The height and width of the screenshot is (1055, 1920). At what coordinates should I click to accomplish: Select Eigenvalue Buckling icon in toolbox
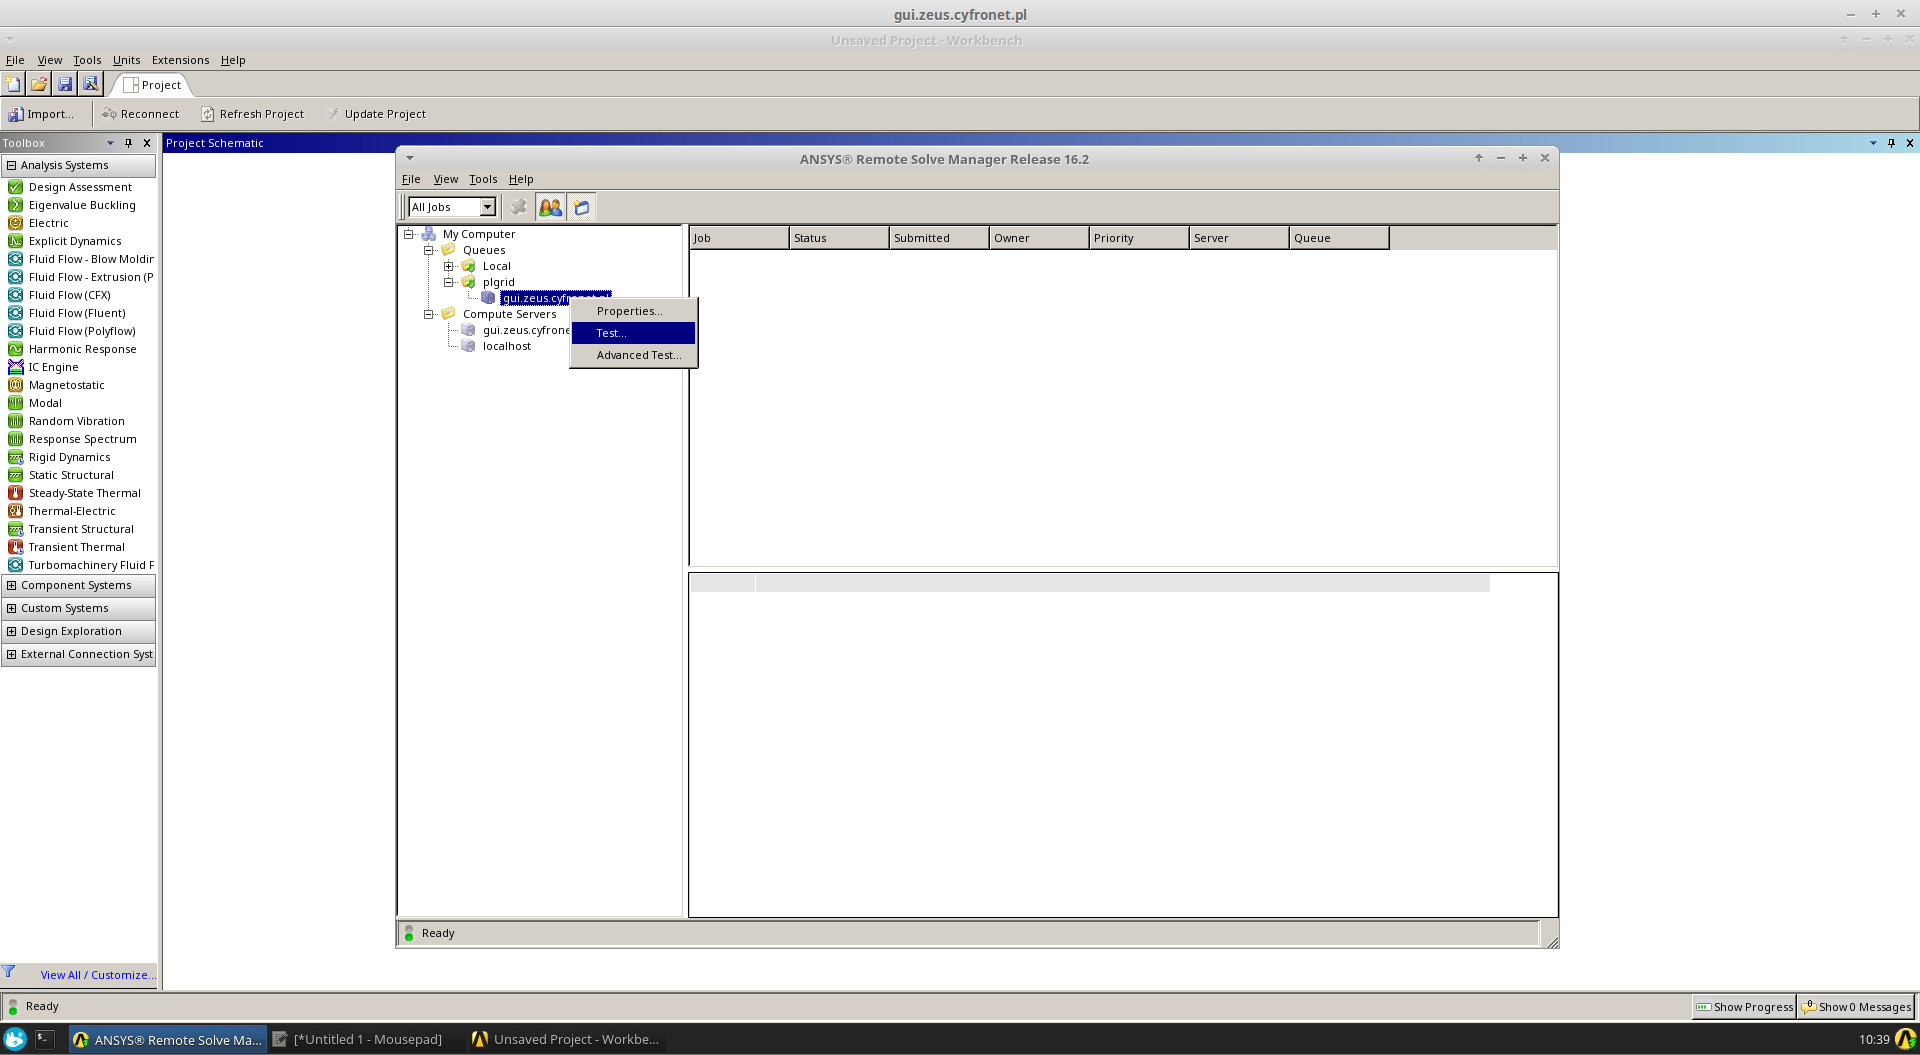tap(15, 205)
